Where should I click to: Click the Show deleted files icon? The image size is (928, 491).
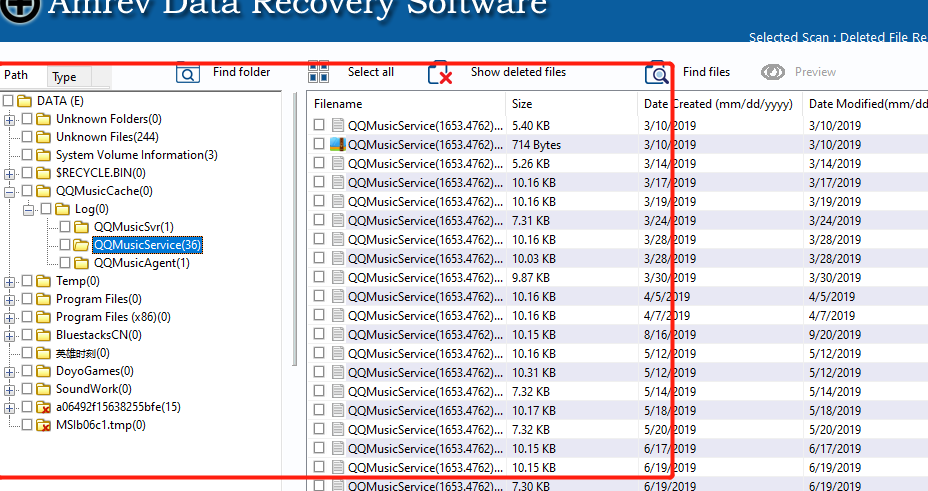tap(440, 73)
